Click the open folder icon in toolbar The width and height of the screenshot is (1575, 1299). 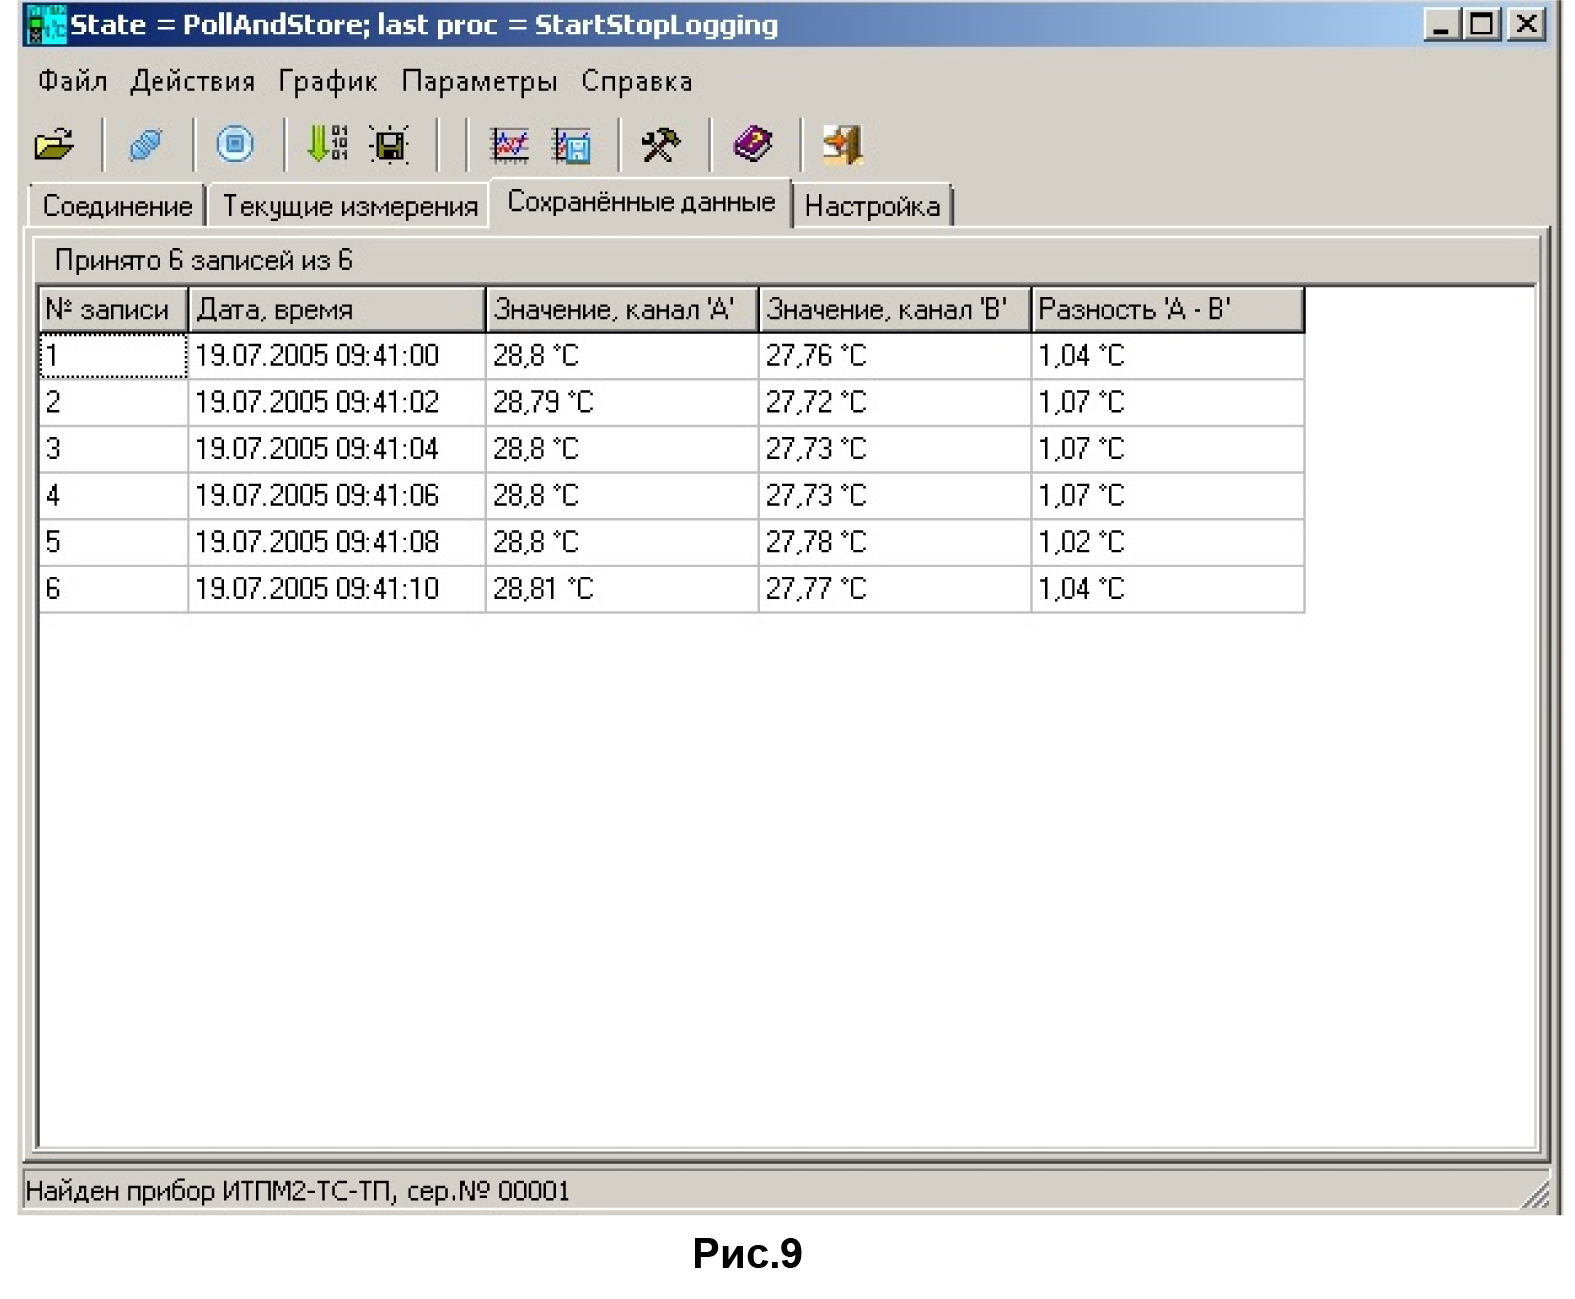pos(54,145)
